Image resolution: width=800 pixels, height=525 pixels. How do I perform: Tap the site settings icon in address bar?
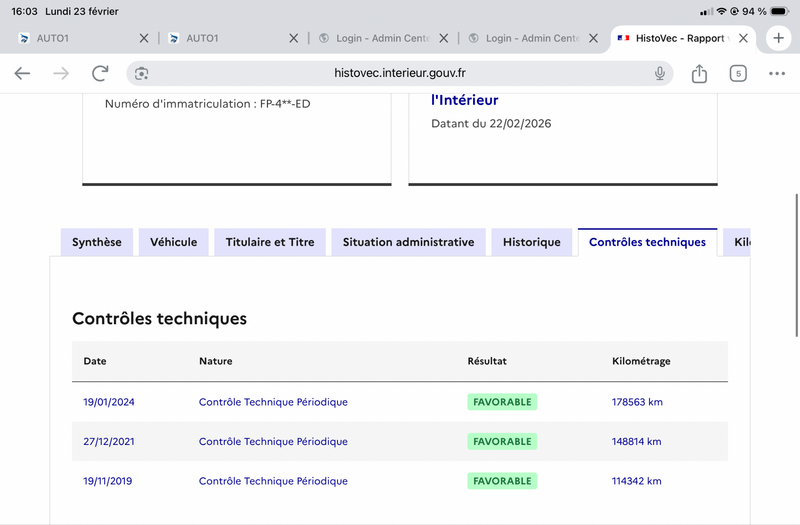[x=142, y=73]
